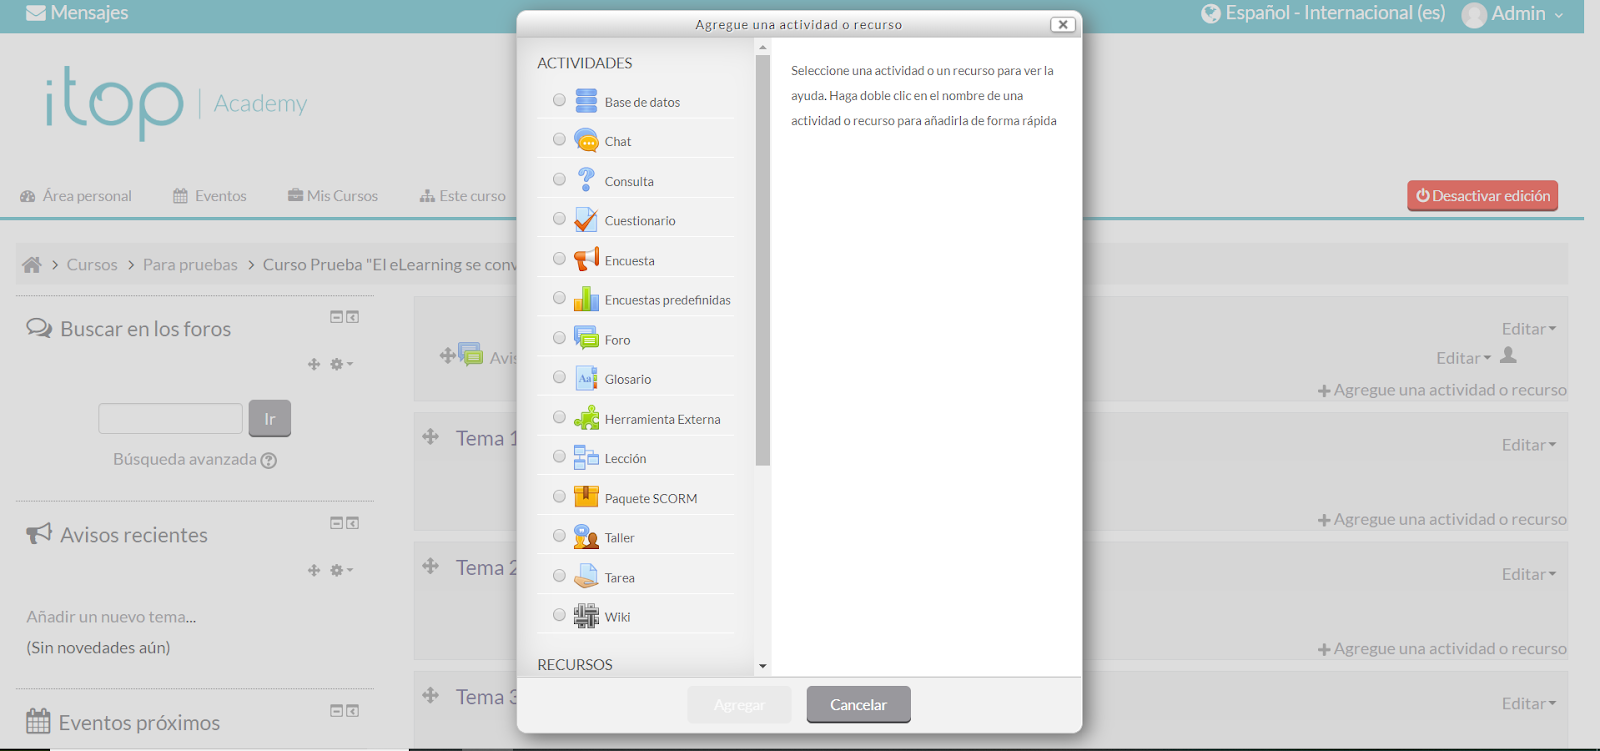Click the Encuesta megaphone icon
The image size is (1600, 751).
586,260
